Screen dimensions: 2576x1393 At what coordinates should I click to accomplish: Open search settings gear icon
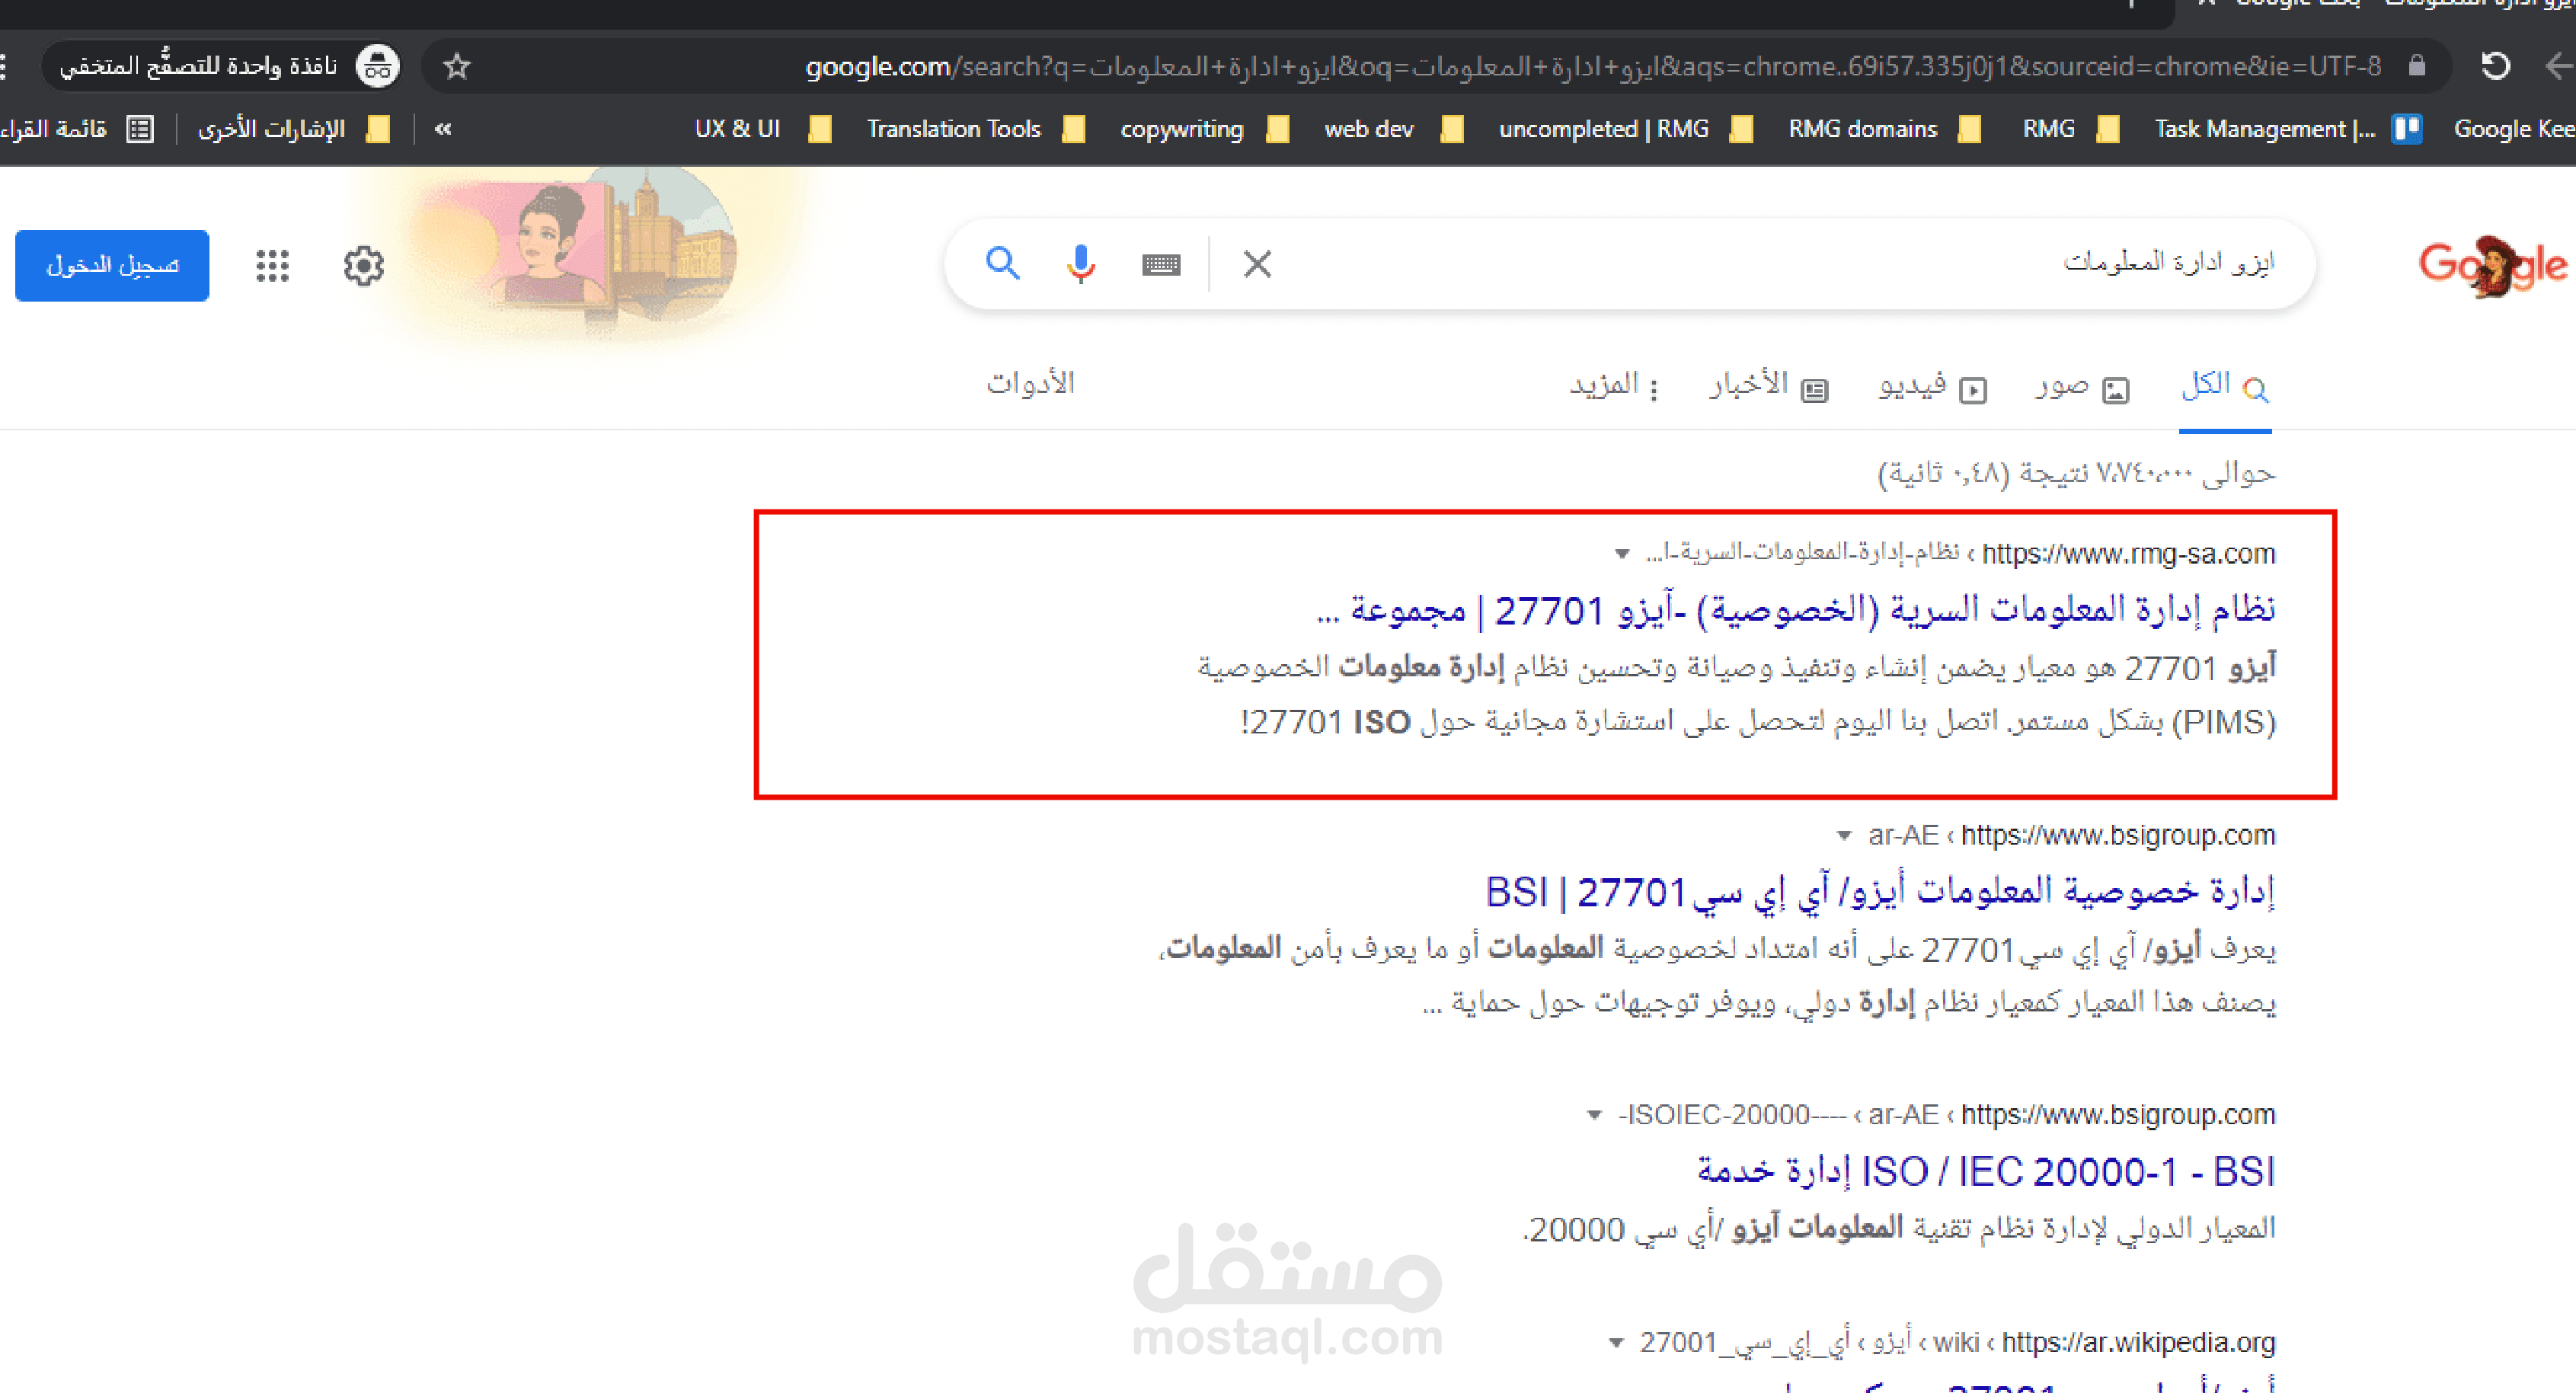click(x=363, y=266)
